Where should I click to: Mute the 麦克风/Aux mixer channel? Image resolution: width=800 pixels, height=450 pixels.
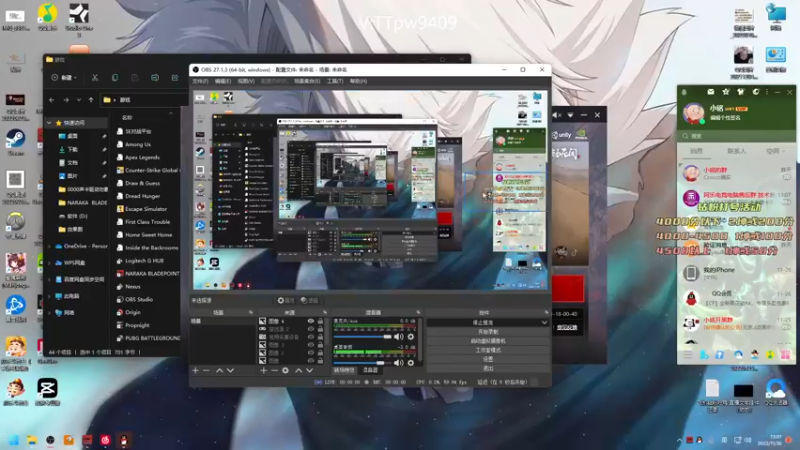click(x=398, y=337)
